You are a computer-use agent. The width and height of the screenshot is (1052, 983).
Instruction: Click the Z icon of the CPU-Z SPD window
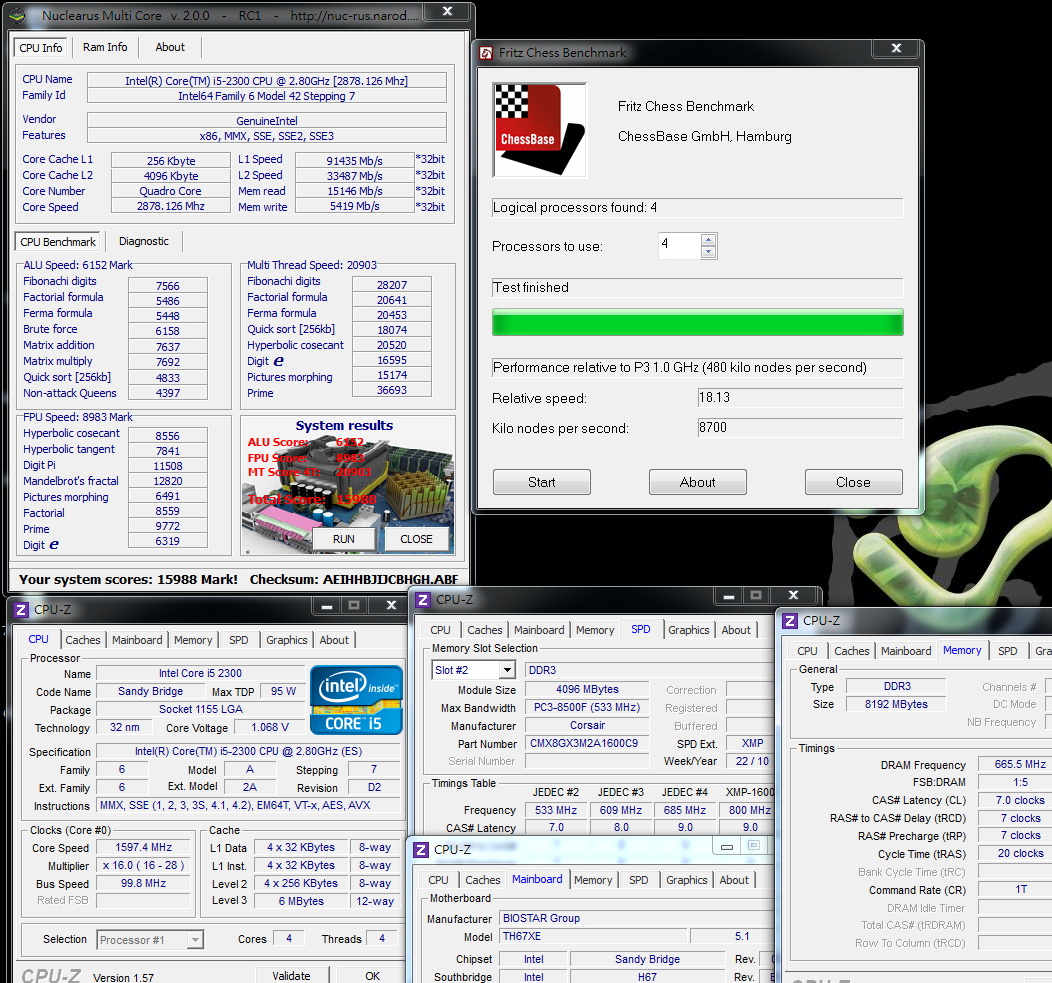(423, 599)
